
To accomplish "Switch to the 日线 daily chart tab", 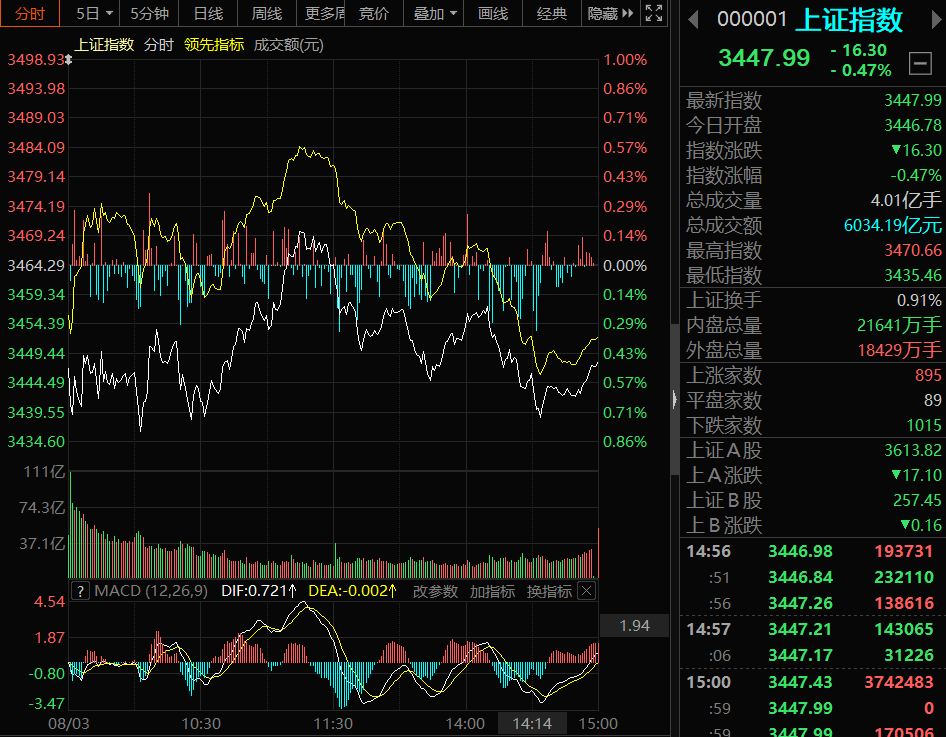I will tap(208, 13).
